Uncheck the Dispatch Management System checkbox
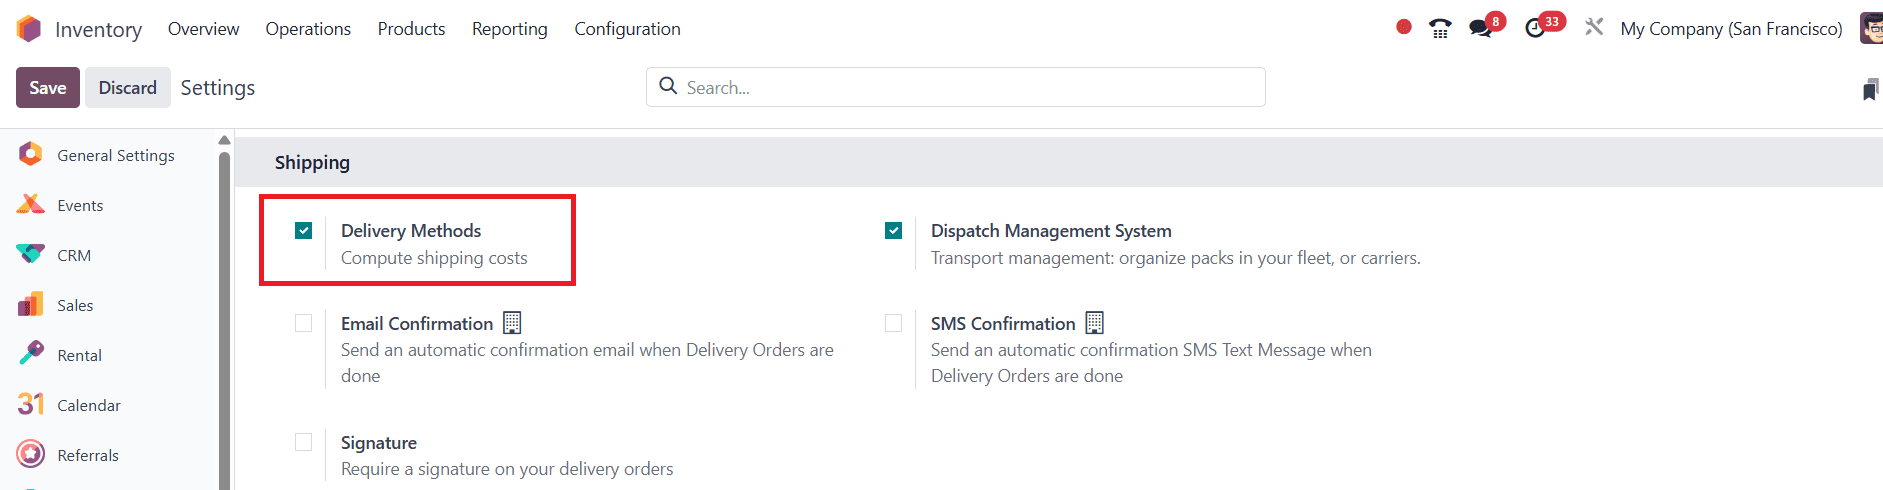The height and width of the screenshot is (490, 1883). pyautogui.click(x=894, y=231)
